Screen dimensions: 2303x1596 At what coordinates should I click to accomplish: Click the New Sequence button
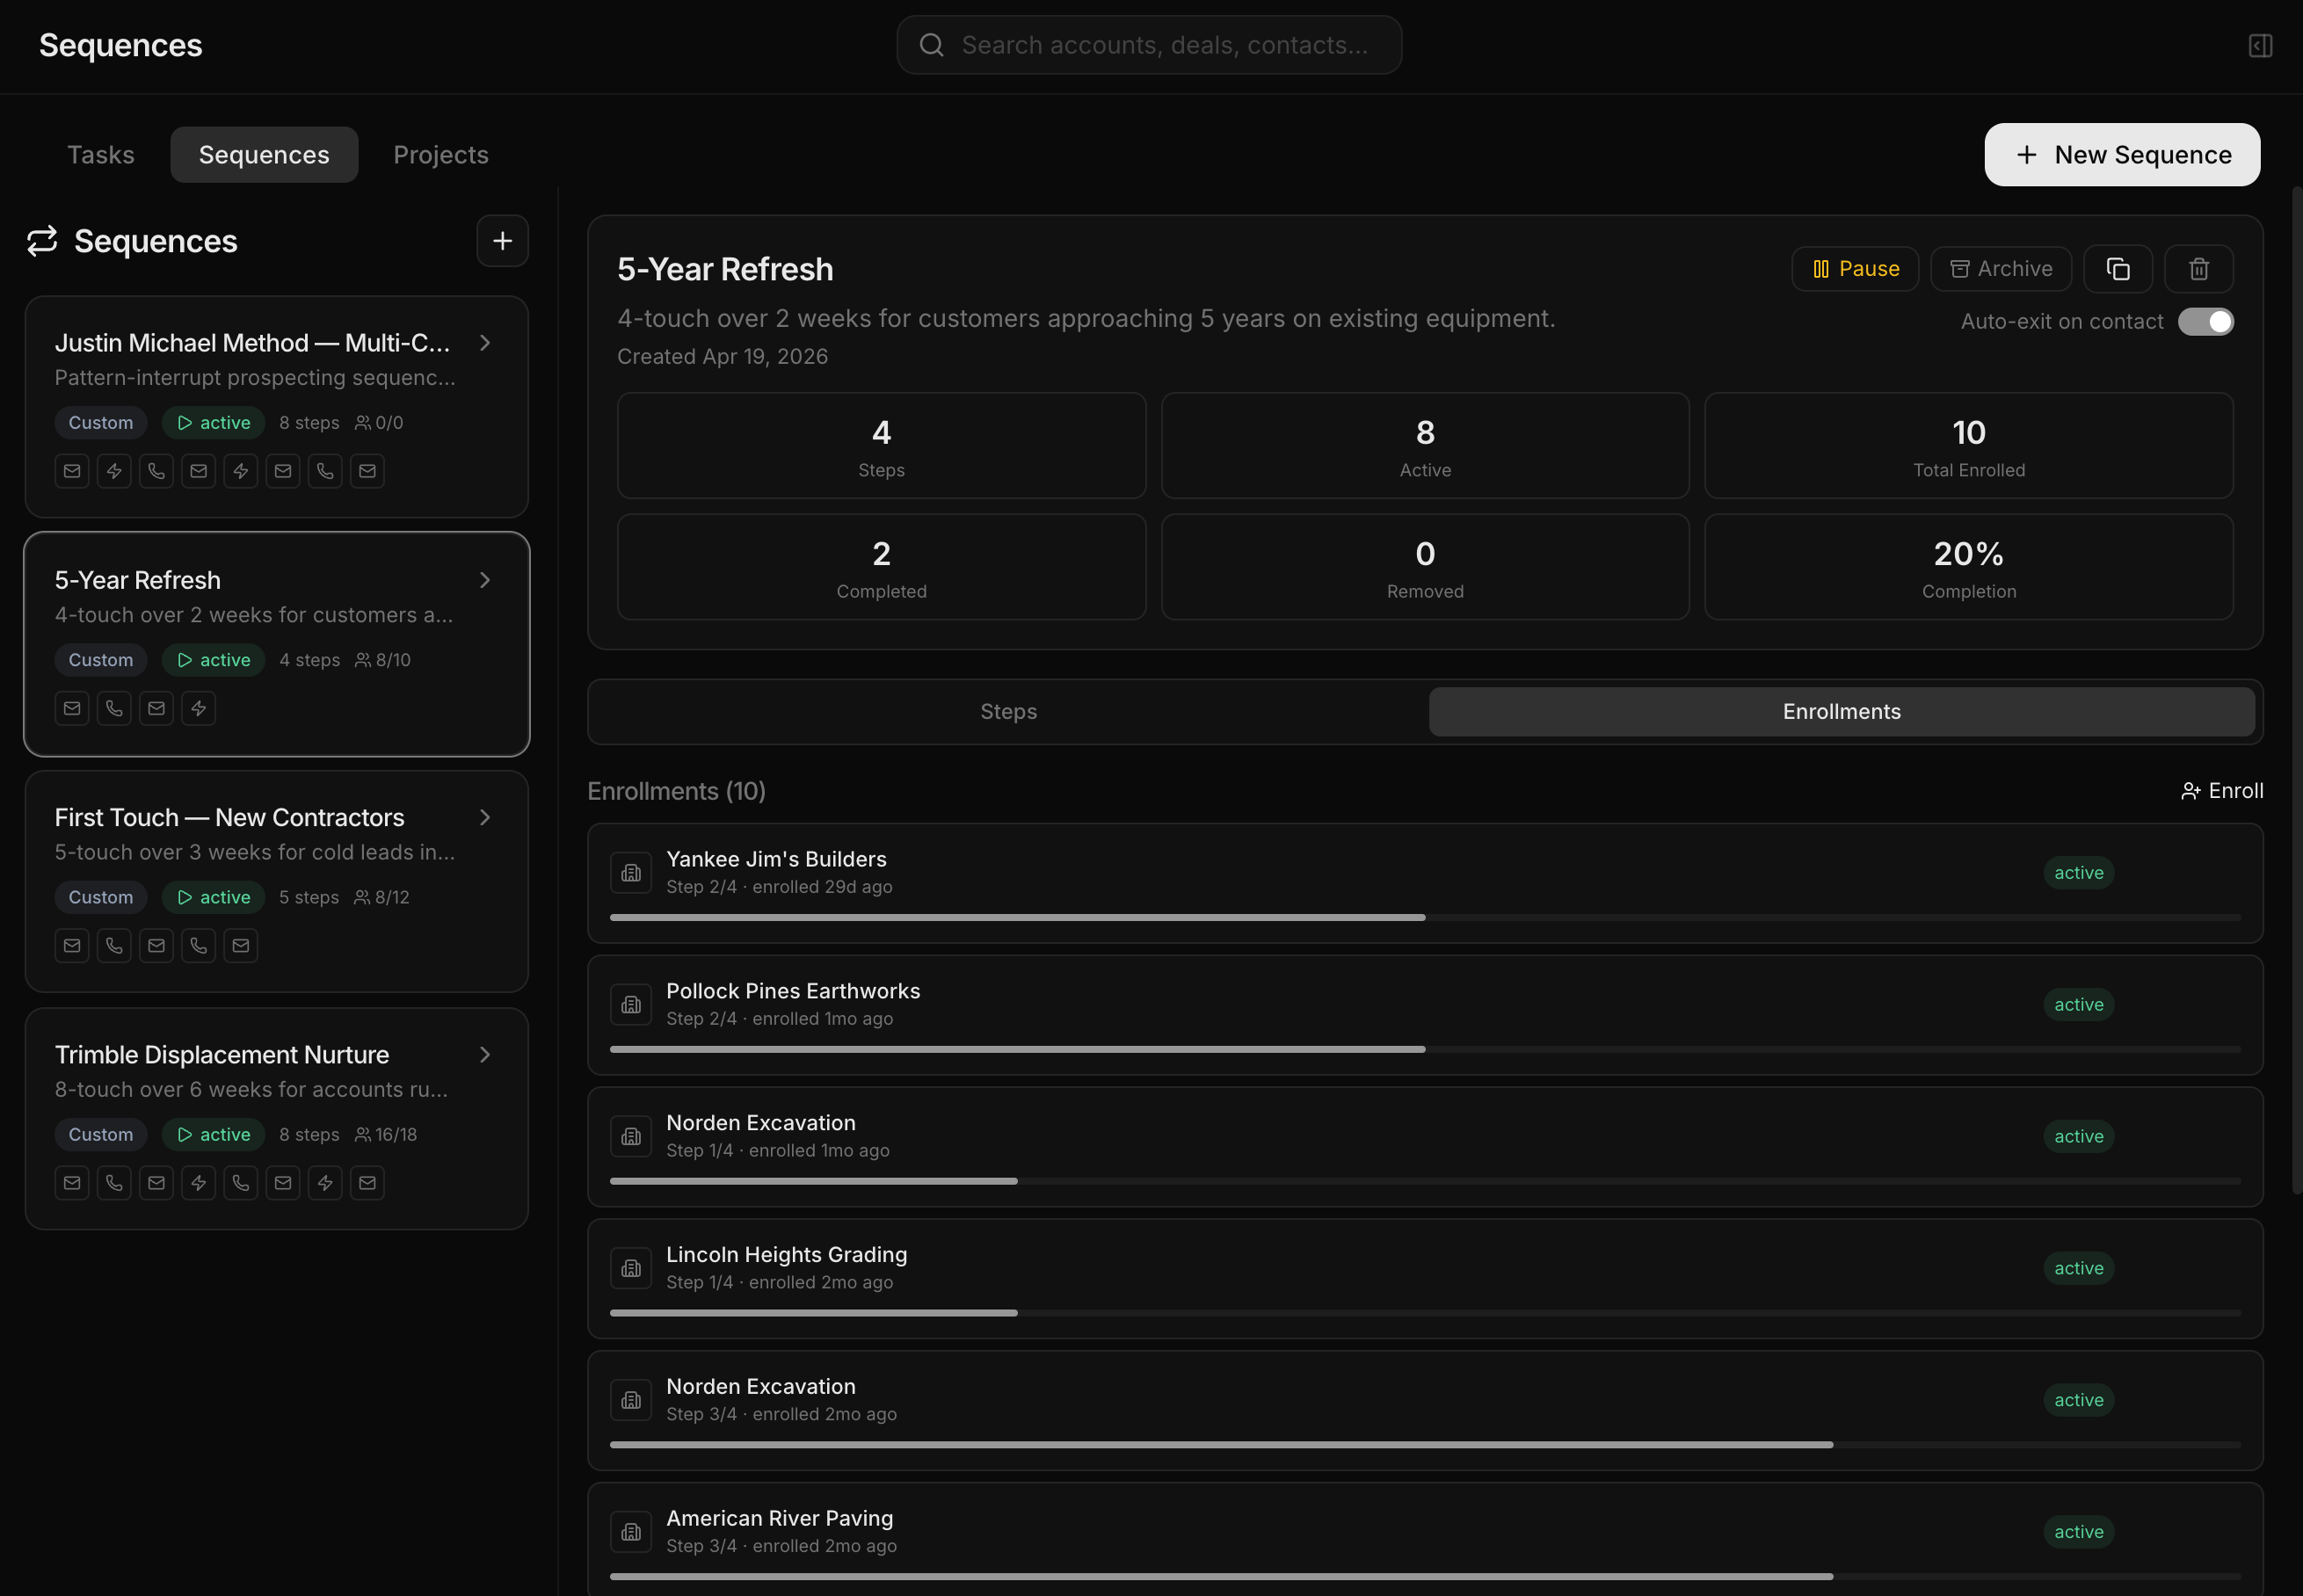coord(2122,155)
